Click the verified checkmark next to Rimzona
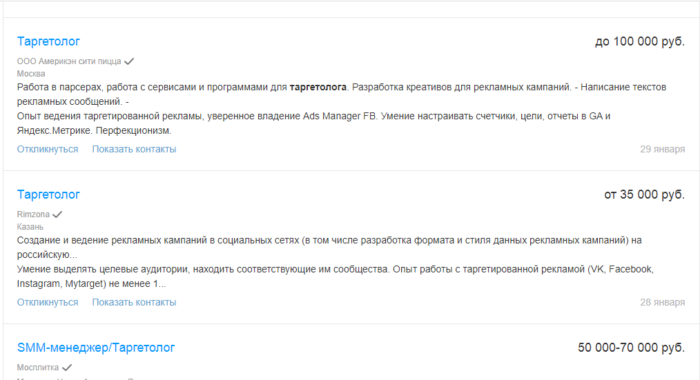Image resolution: width=700 pixels, height=380 pixels. [x=57, y=214]
